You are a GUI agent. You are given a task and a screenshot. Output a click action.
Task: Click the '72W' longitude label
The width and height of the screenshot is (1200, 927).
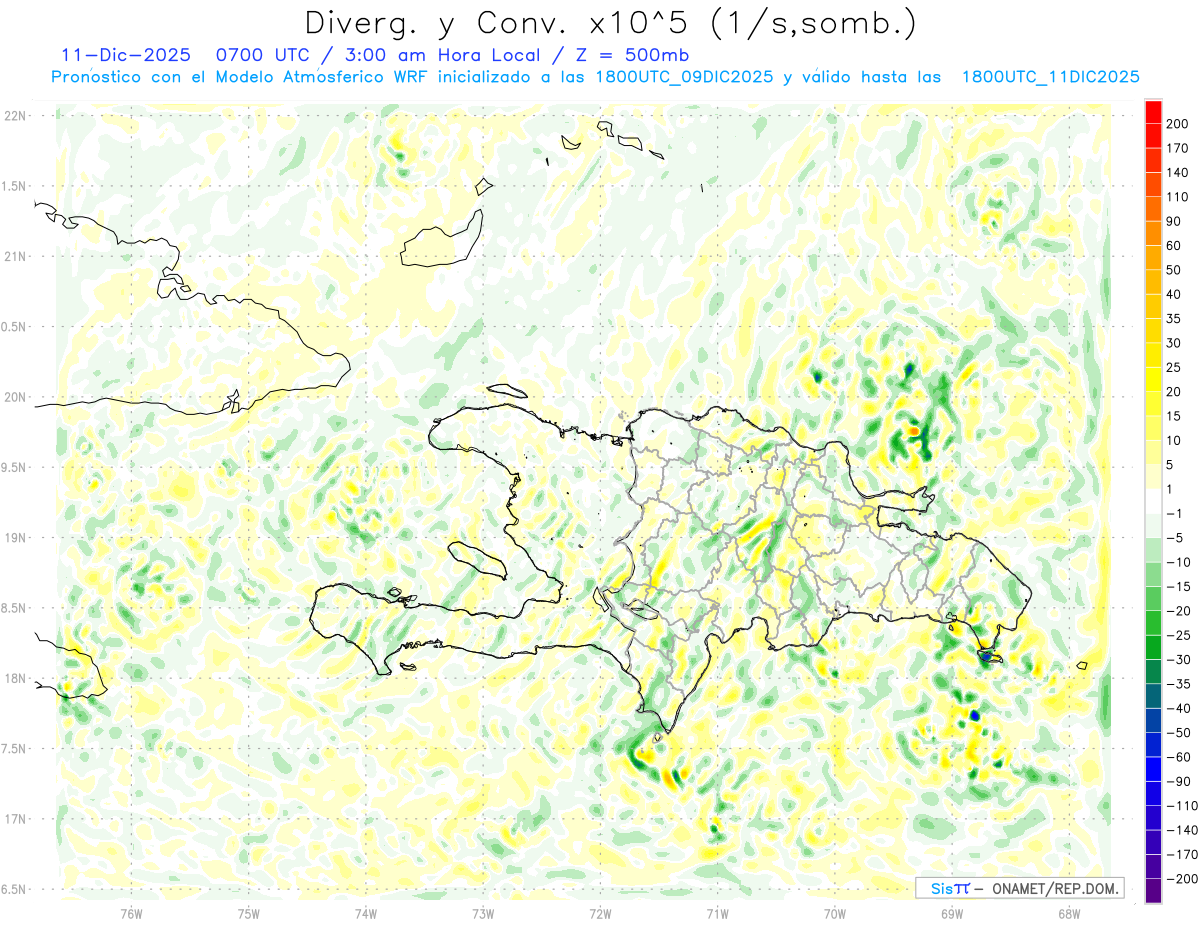(600, 914)
